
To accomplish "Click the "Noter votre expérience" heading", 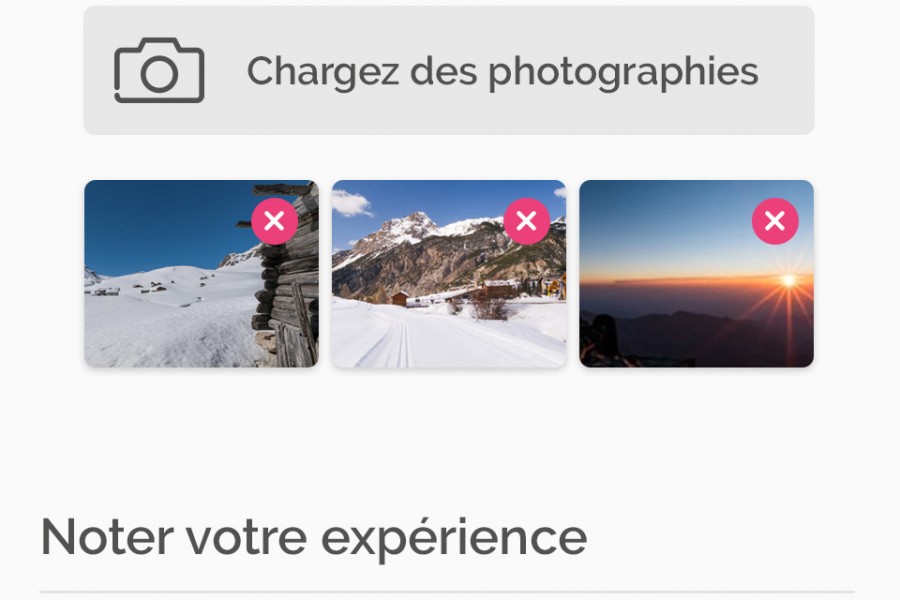I will 313,537.
